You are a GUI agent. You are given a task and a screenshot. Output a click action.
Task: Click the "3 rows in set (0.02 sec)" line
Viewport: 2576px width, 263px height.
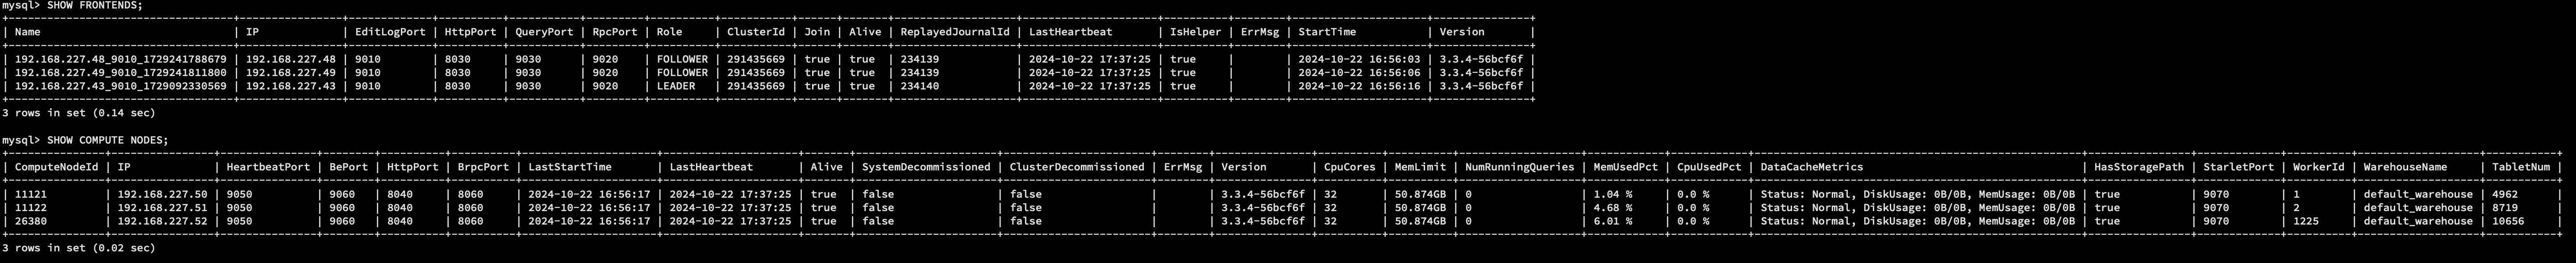click(x=79, y=248)
